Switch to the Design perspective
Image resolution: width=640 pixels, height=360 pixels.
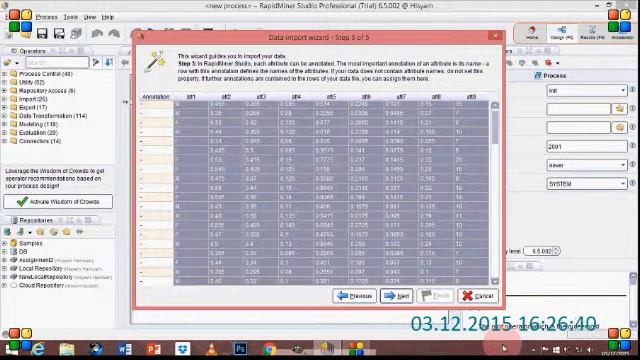coord(562,33)
